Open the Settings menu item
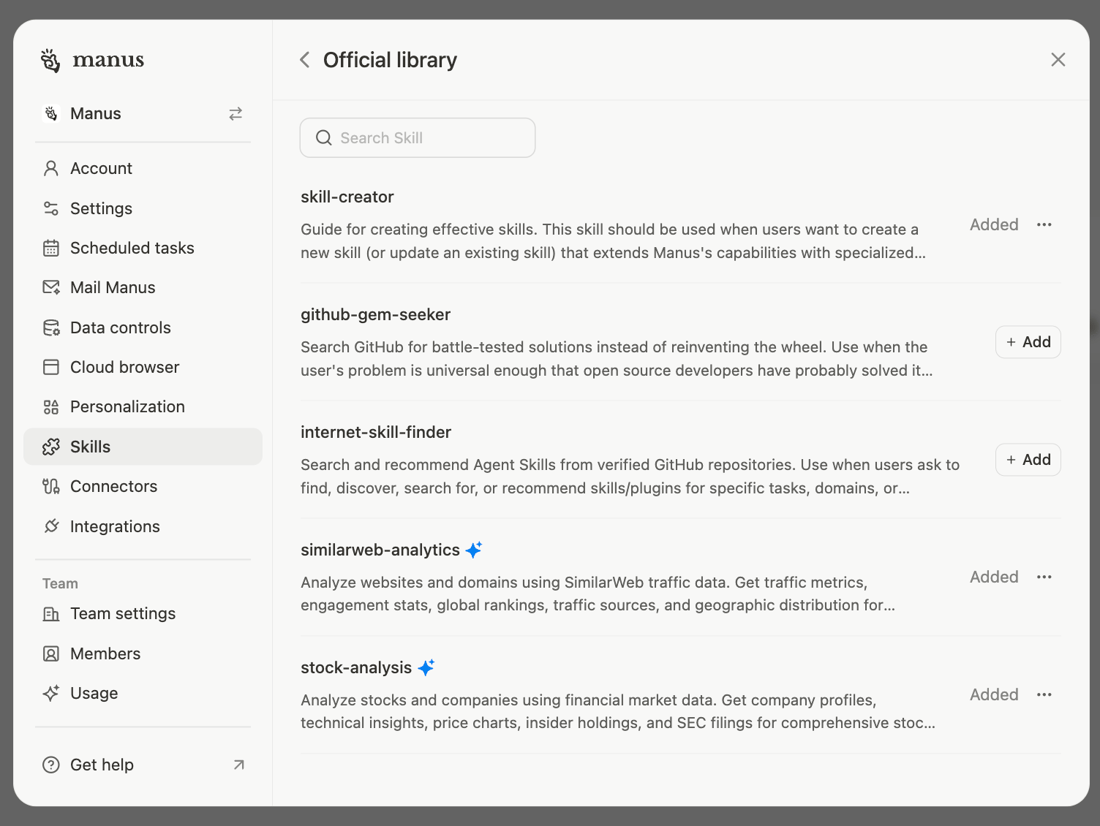Image resolution: width=1100 pixels, height=826 pixels. [x=143, y=208]
